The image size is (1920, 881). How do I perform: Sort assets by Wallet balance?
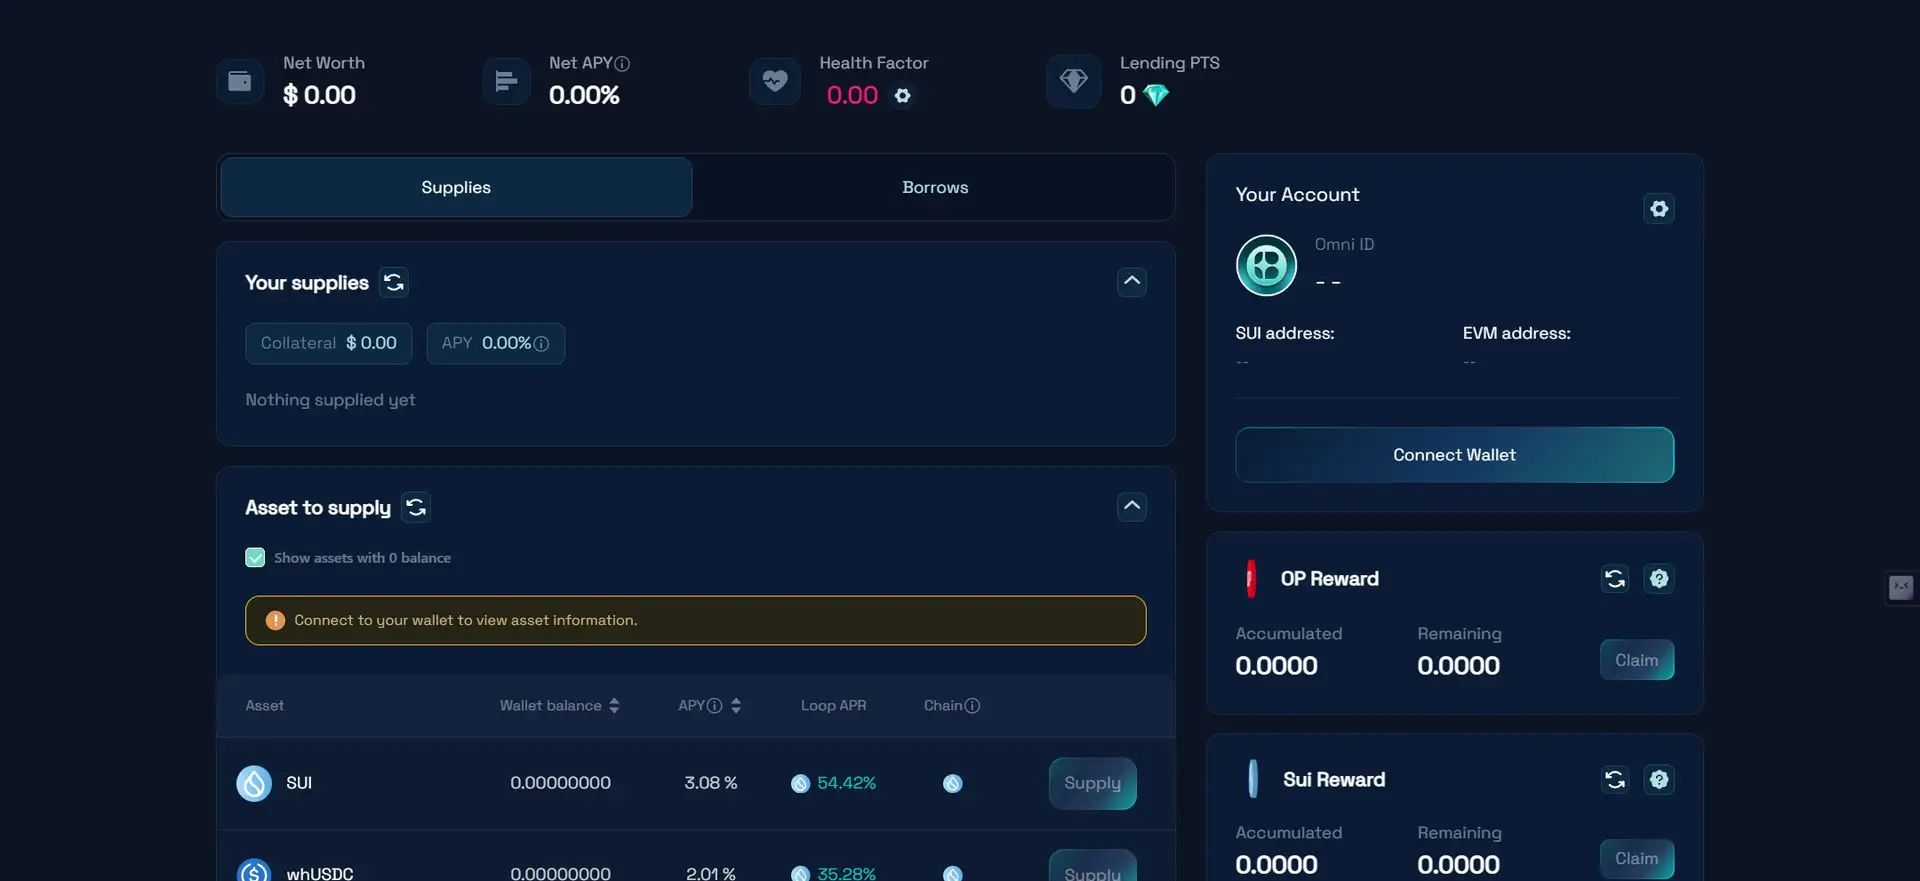point(614,706)
